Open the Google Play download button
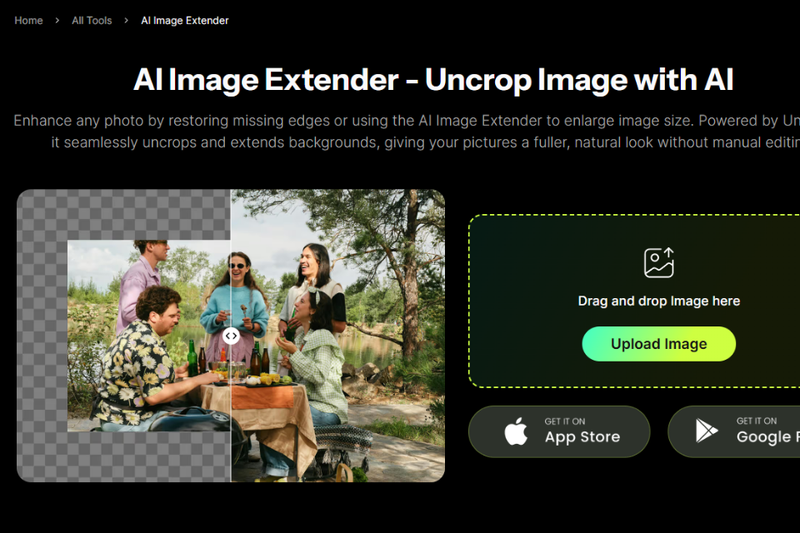This screenshot has height=533, width=800. click(734, 432)
